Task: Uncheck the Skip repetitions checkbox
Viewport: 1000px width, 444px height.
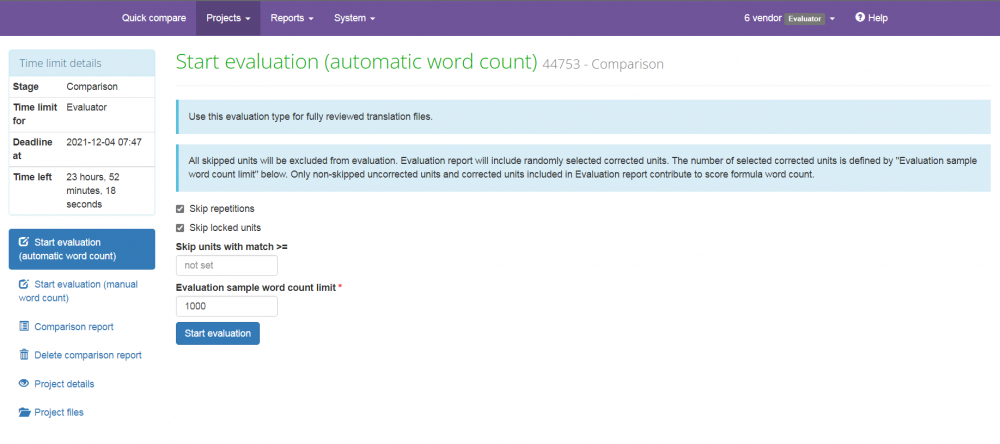Action: (x=180, y=209)
